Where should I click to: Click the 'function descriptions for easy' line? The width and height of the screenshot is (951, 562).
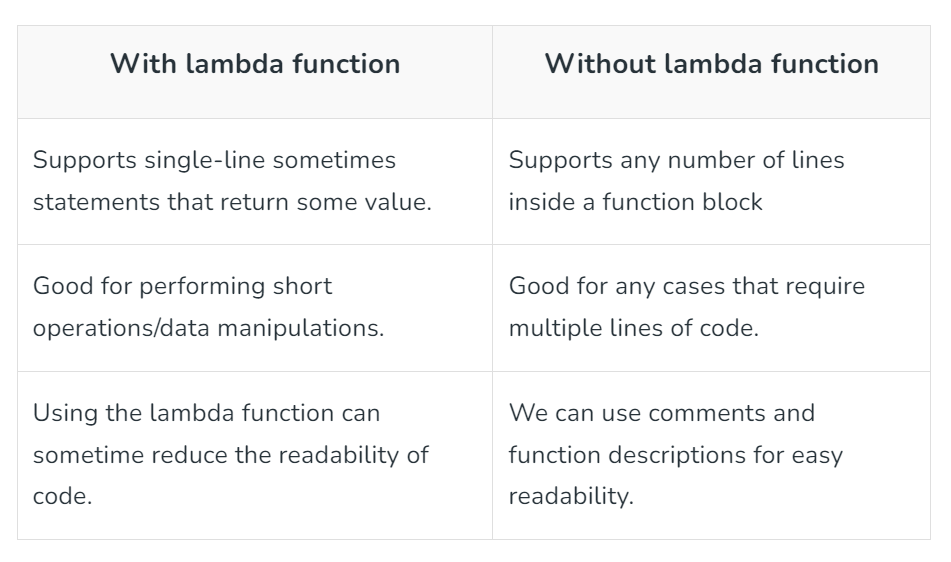click(676, 455)
